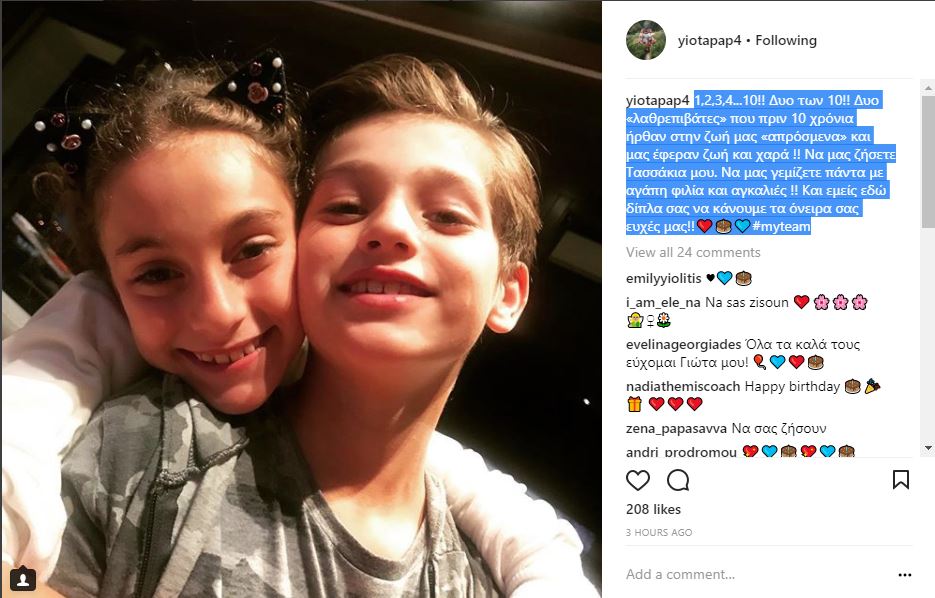Image resolution: width=935 pixels, height=598 pixels.
Task: View the 208 likes list
Action: click(x=653, y=509)
